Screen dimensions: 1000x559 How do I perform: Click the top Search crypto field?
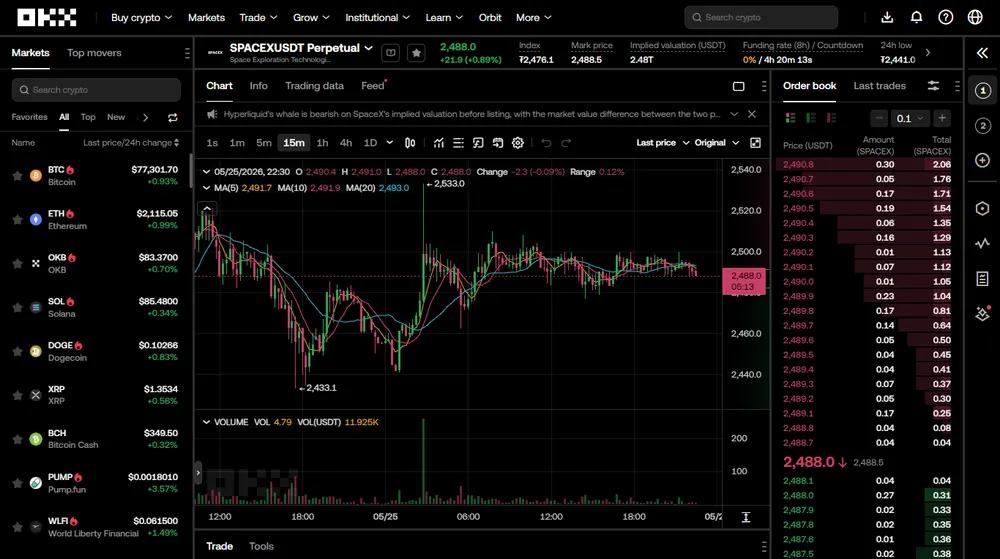(761, 18)
